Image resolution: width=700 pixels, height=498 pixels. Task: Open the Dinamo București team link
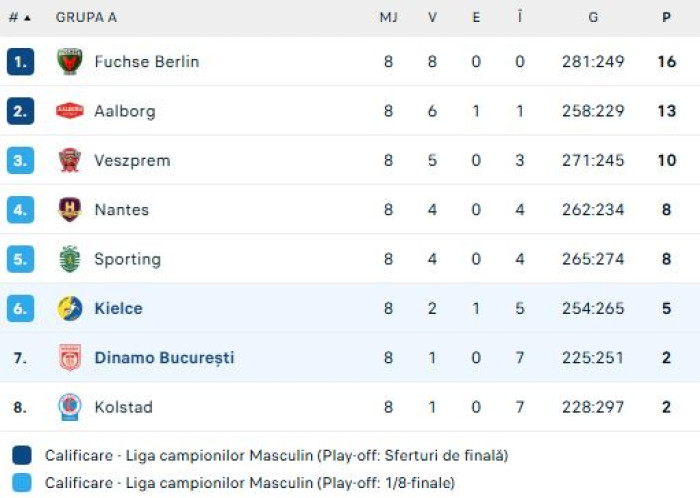(x=164, y=358)
